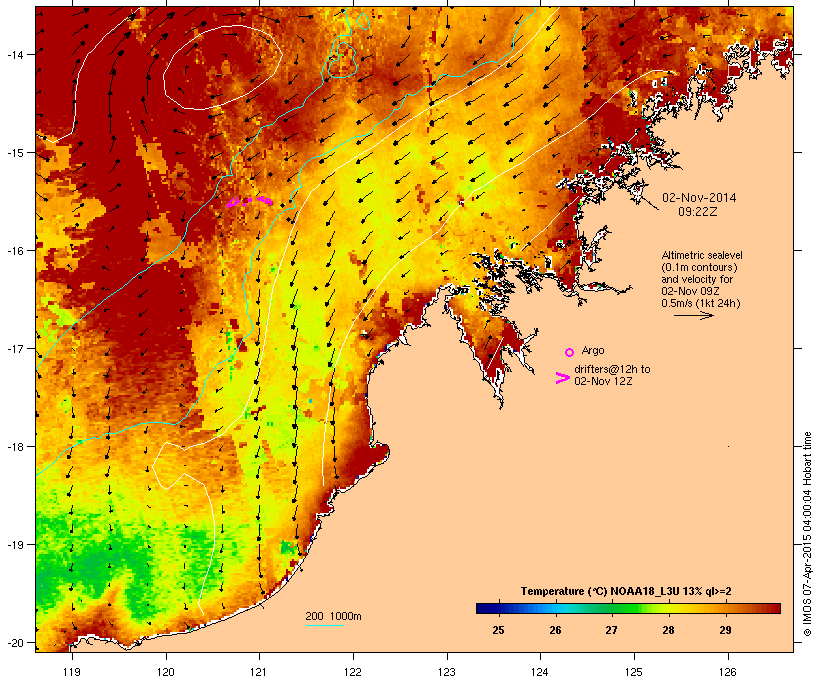Click the '200 1000m' depth contour label
820x680 pixels.
click(333, 616)
